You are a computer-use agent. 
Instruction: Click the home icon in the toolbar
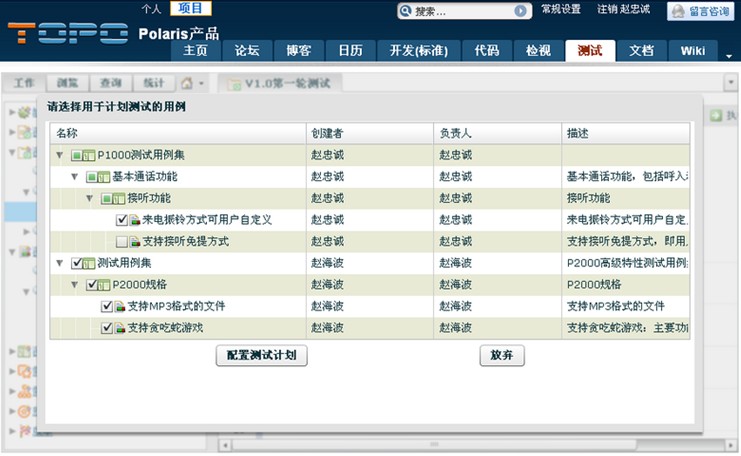[x=187, y=83]
